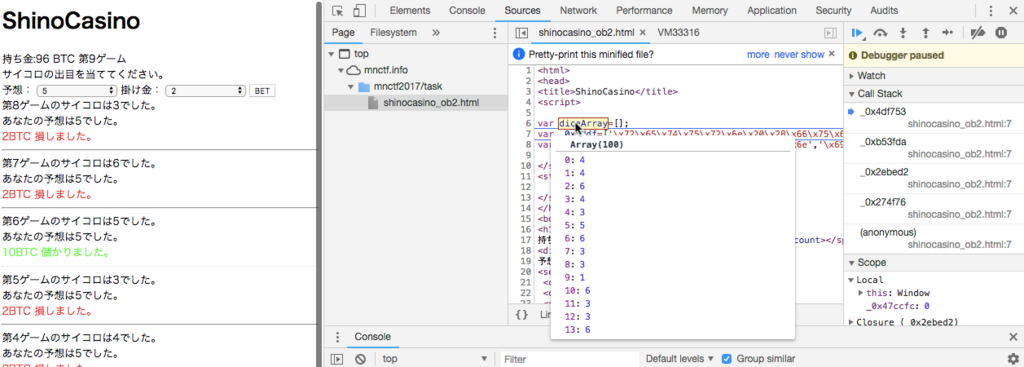Clear the console
Screen dimensions: 1024x367
pyautogui.click(x=360, y=359)
